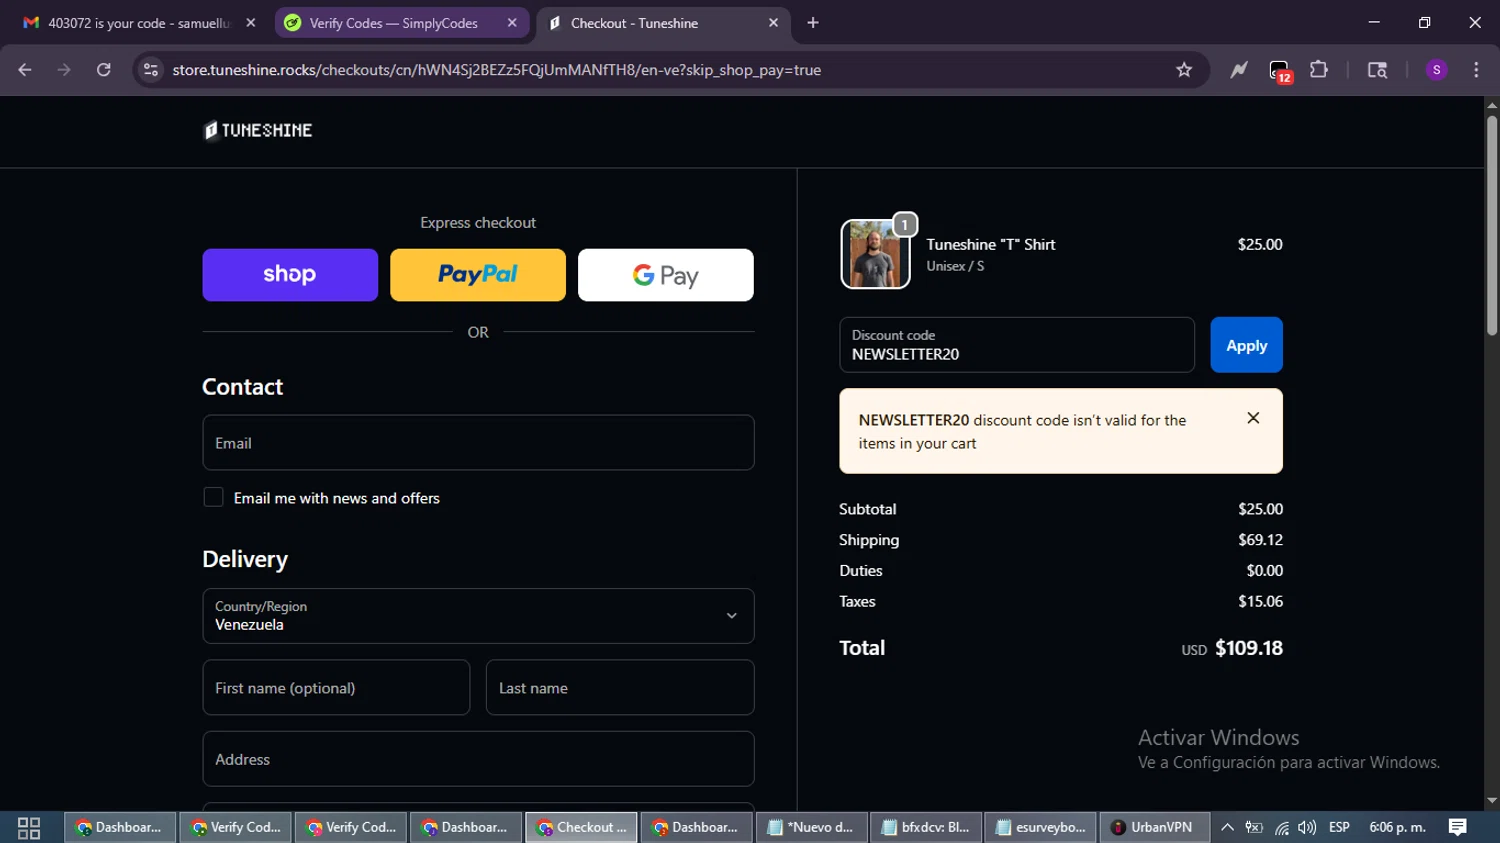The width and height of the screenshot is (1500, 843).
Task: Pay with PayPal express button
Action: point(478,275)
